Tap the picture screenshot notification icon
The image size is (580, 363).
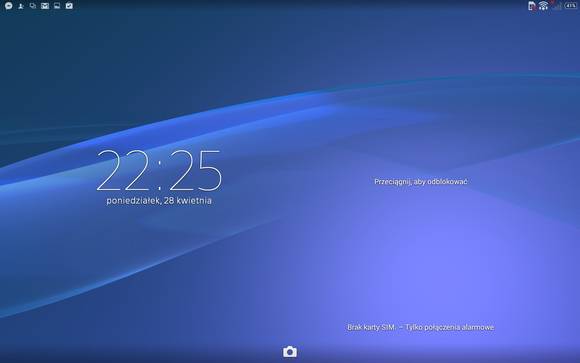click(x=57, y=6)
